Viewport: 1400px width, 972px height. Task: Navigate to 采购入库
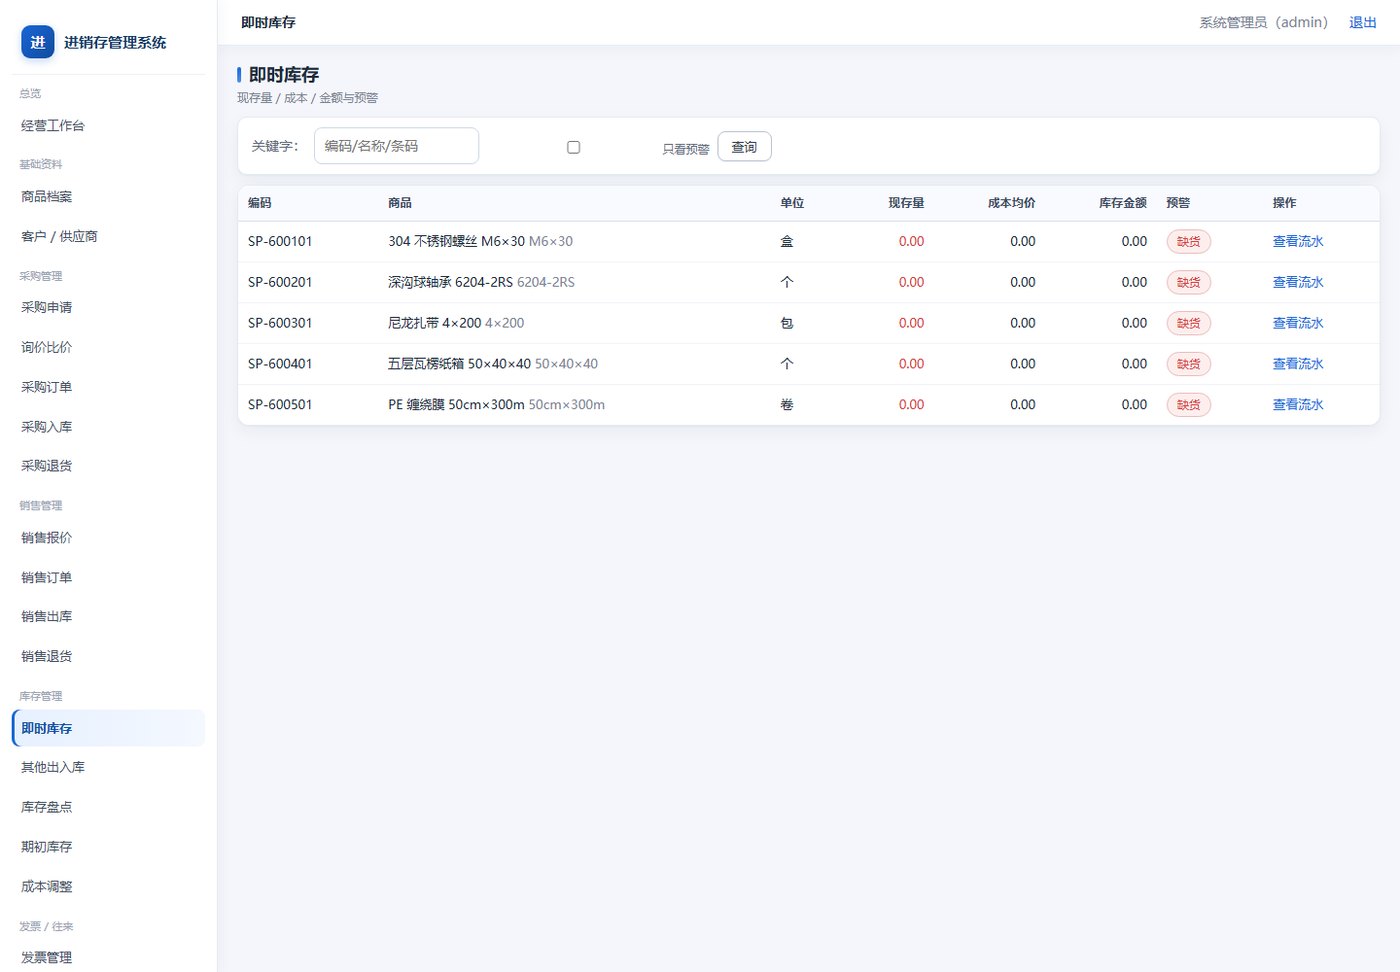pos(108,427)
